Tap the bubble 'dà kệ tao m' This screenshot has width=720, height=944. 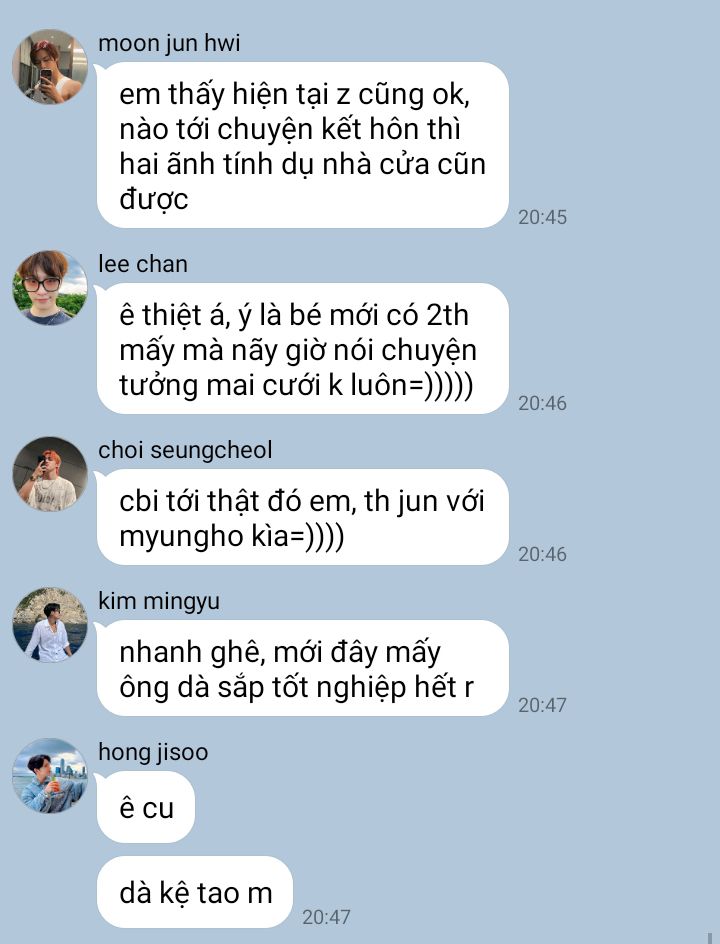195,892
